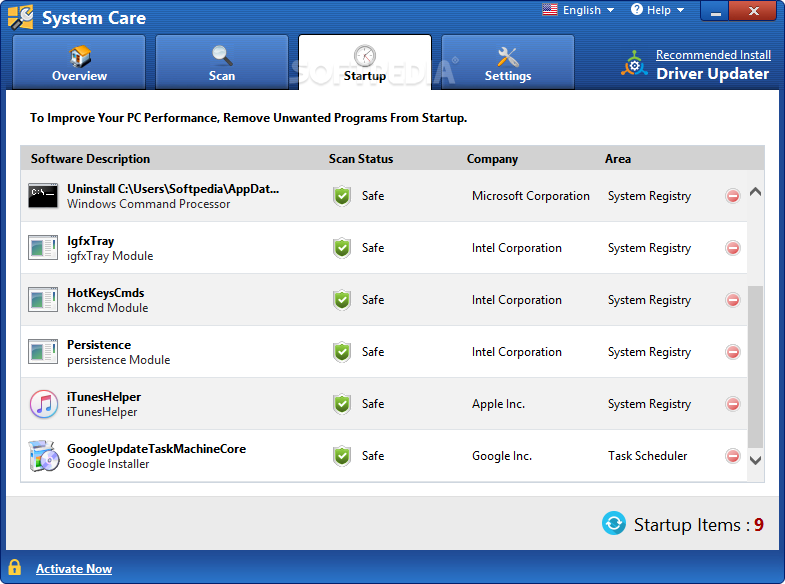This screenshot has height=584, width=785.
Task: Remove the Uninstall command startup entry
Action: click(732, 196)
